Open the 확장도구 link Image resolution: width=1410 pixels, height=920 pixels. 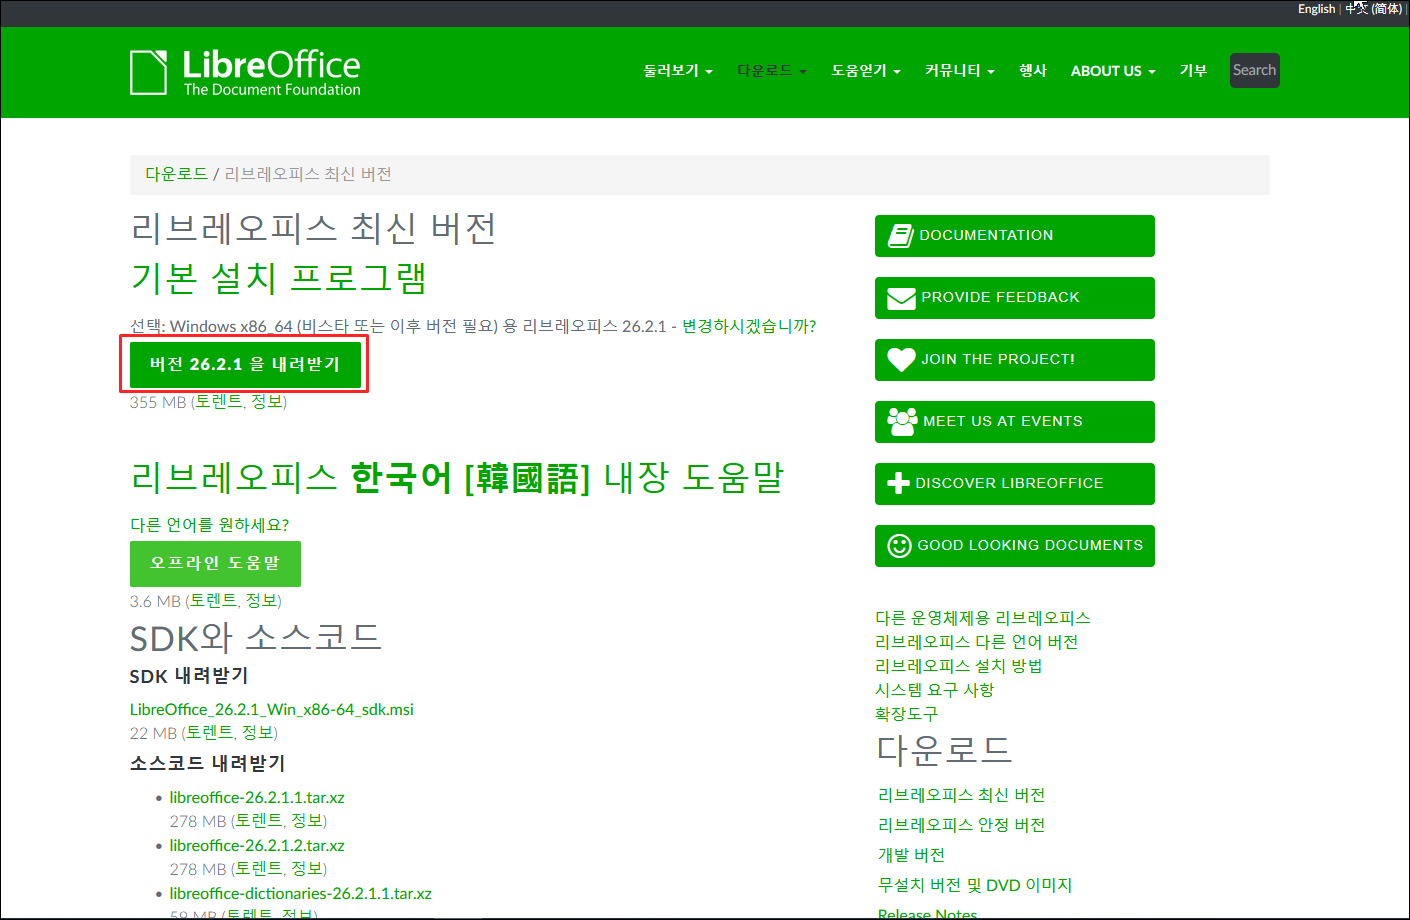click(x=906, y=714)
